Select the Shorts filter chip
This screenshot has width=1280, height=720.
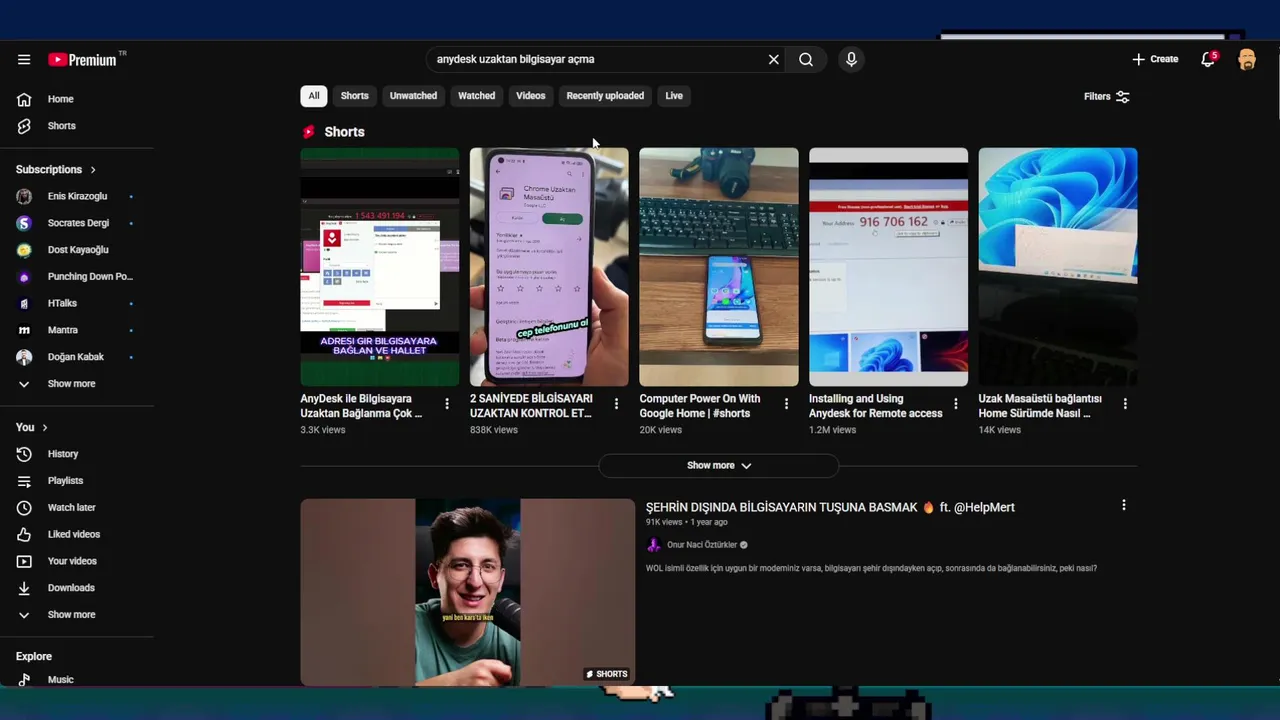coord(354,96)
